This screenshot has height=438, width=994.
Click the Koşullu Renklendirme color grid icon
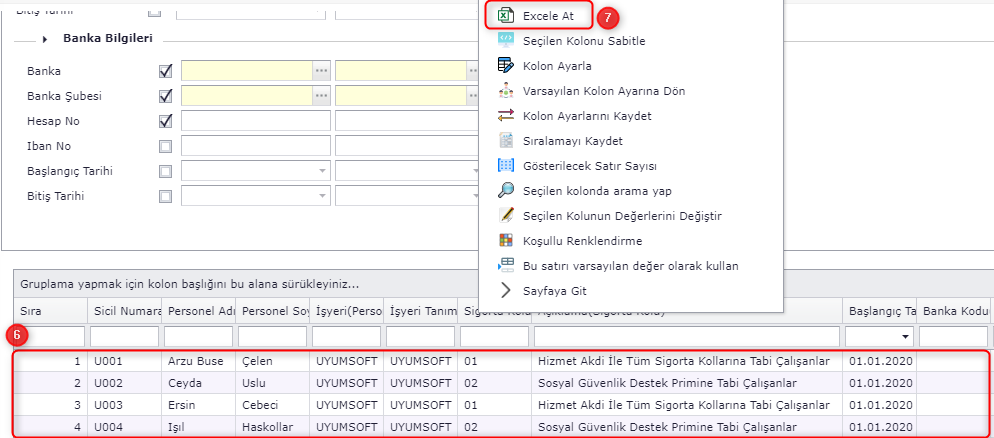(506, 241)
